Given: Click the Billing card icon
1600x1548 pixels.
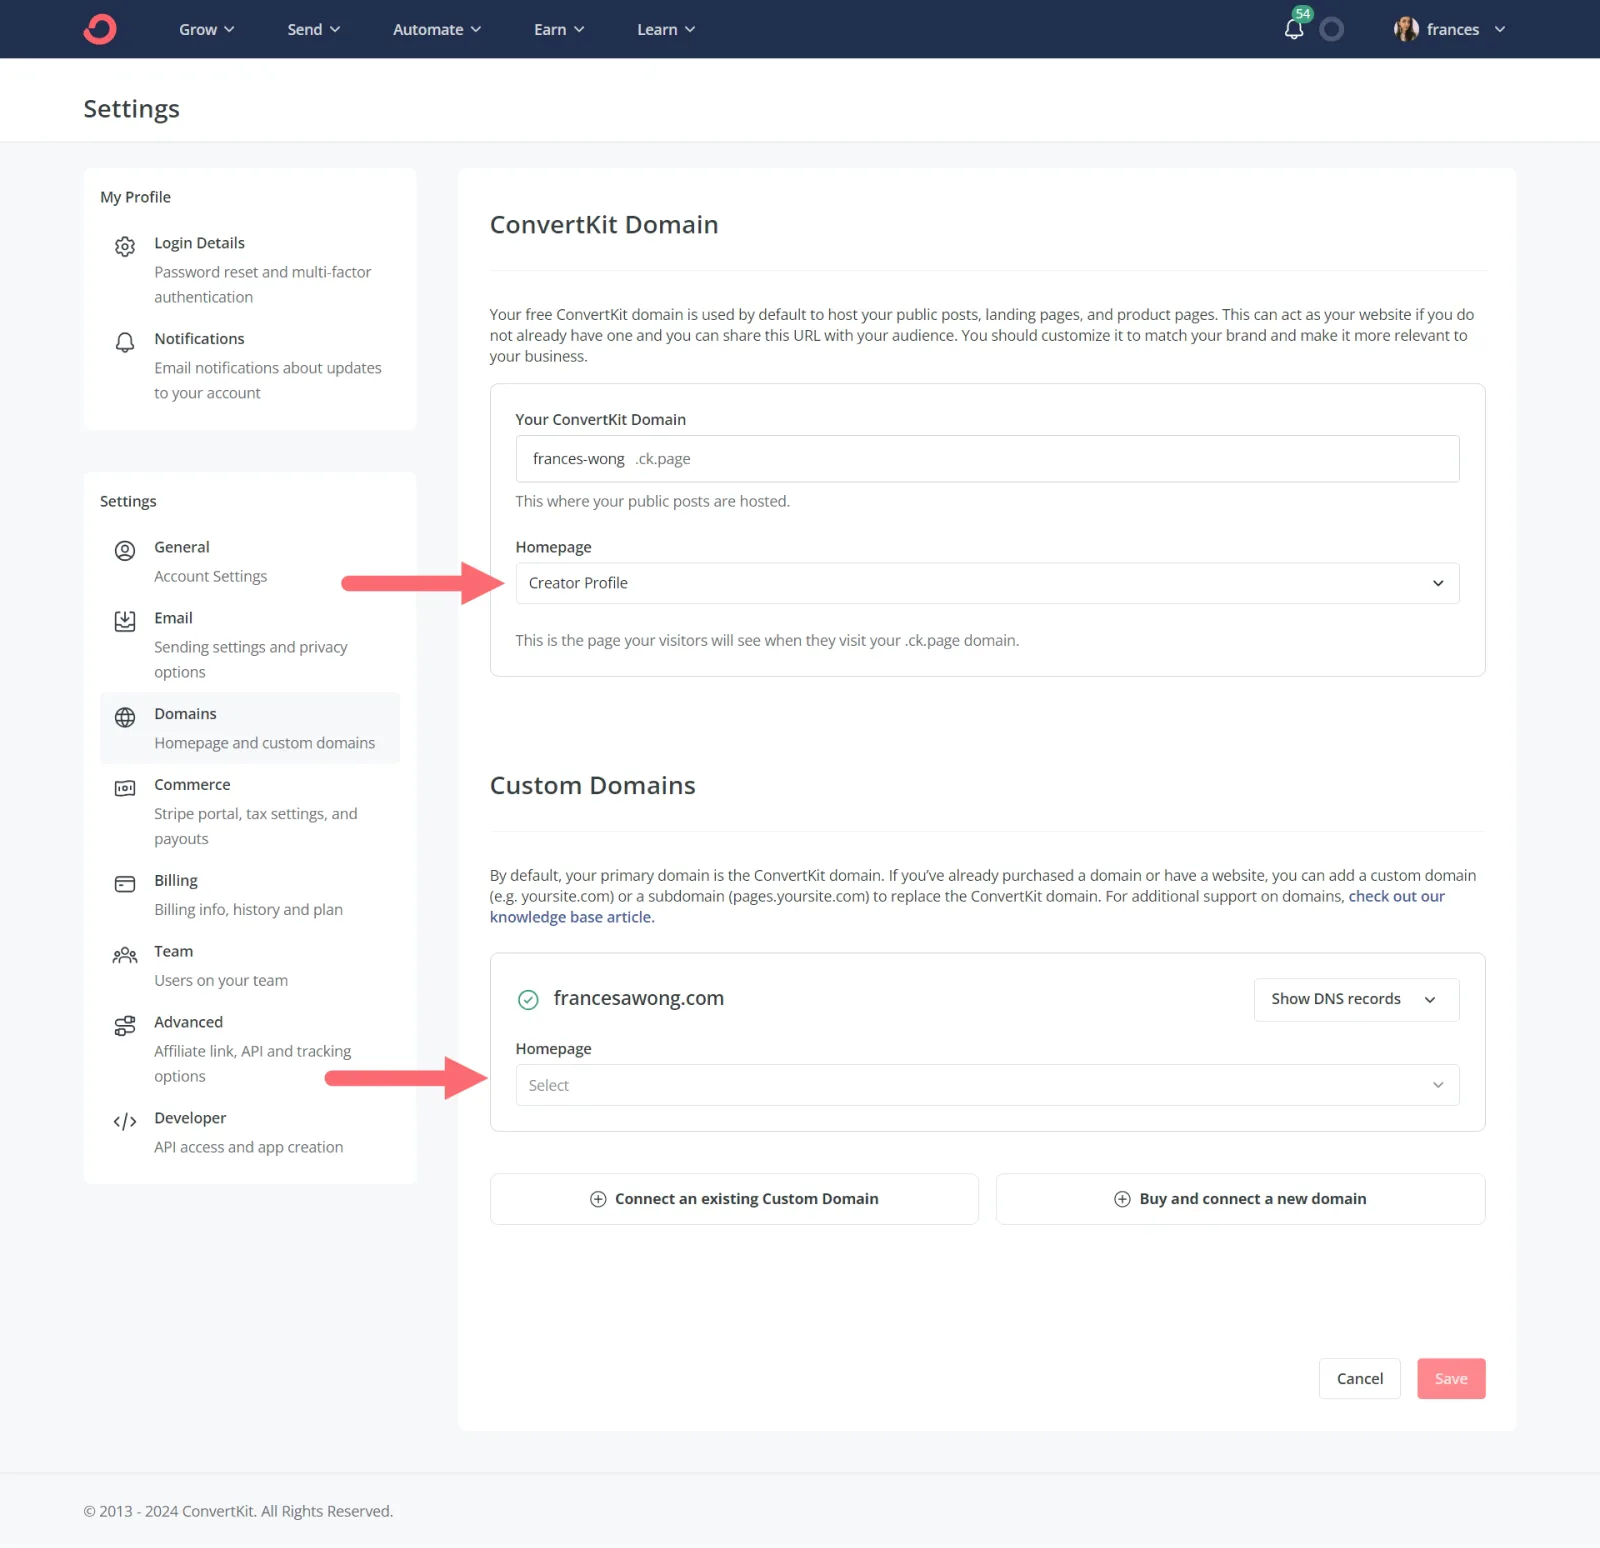Looking at the screenshot, I should pyautogui.click(x=125, y=884).
